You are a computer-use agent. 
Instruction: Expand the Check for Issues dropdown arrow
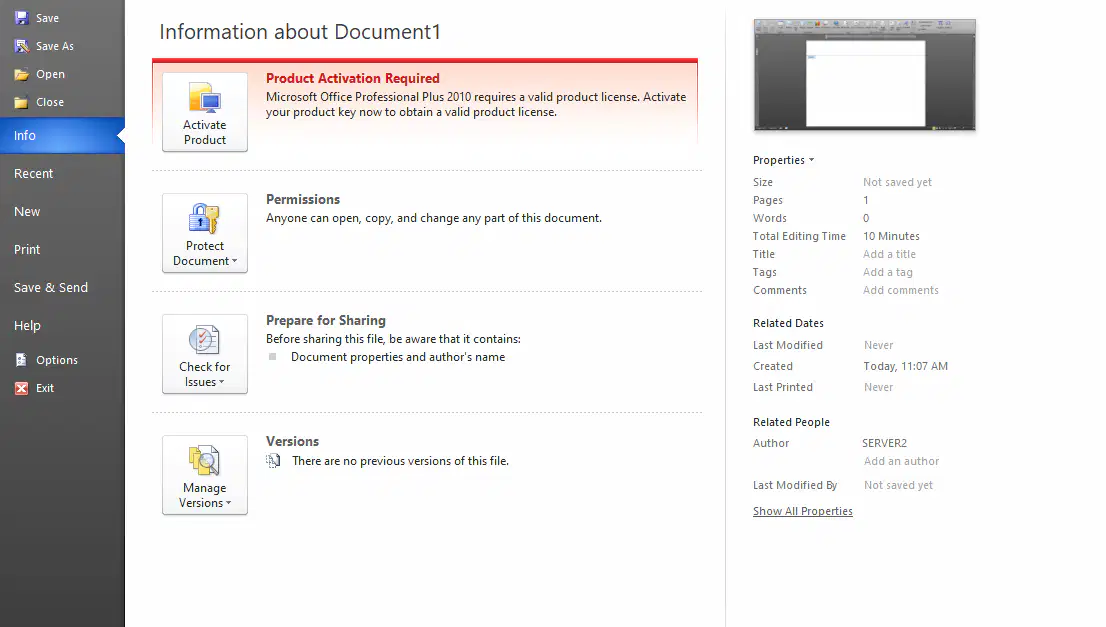(221, 382)
